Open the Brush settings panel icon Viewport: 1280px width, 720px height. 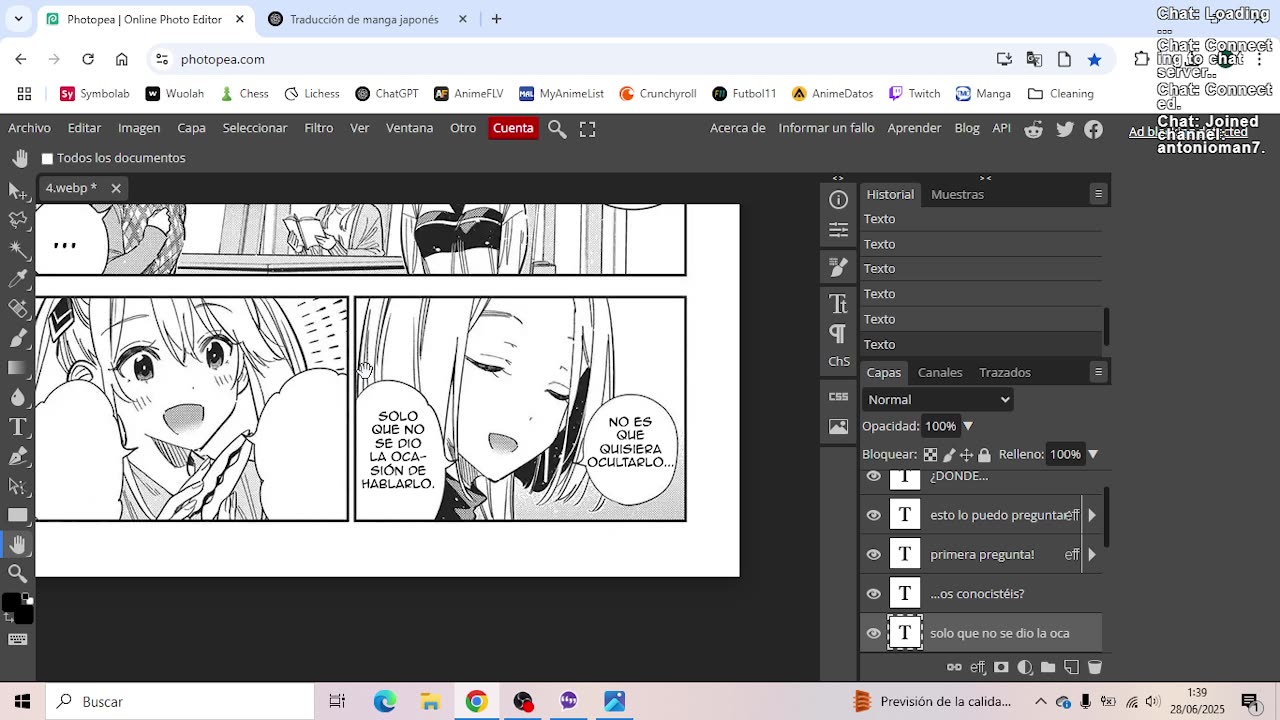[x=839, y=267]
